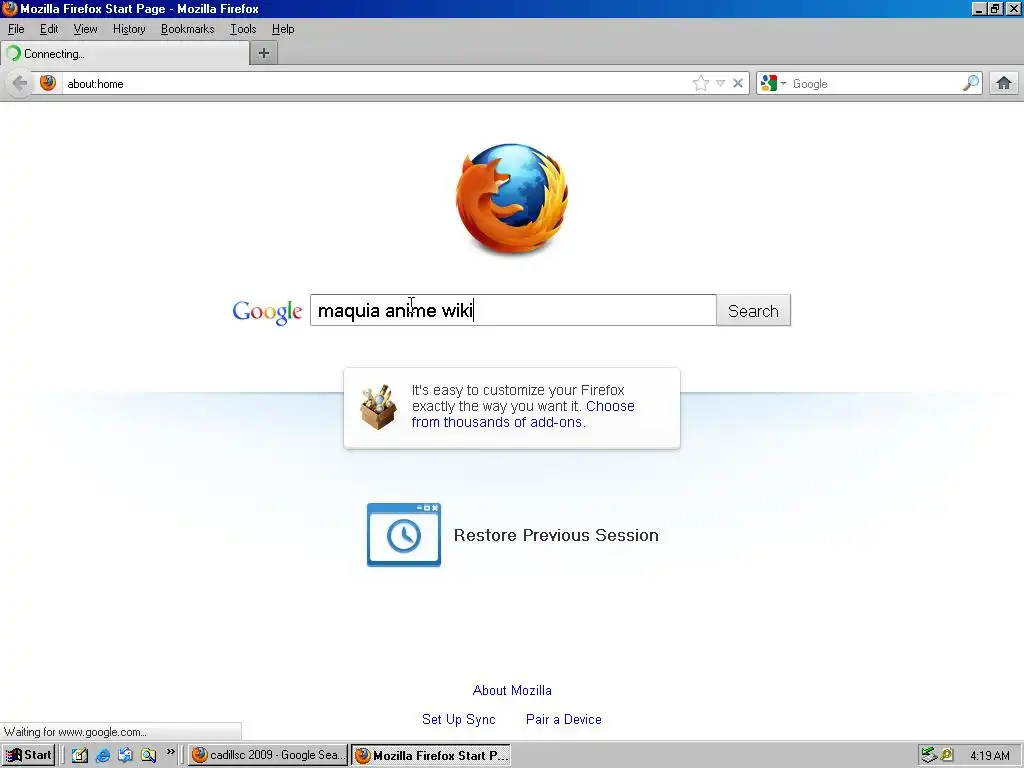Click the Show Desktop quick launch icon
Screen dimensions: 1024x768
pyautogui.click(x=80, y=755)
